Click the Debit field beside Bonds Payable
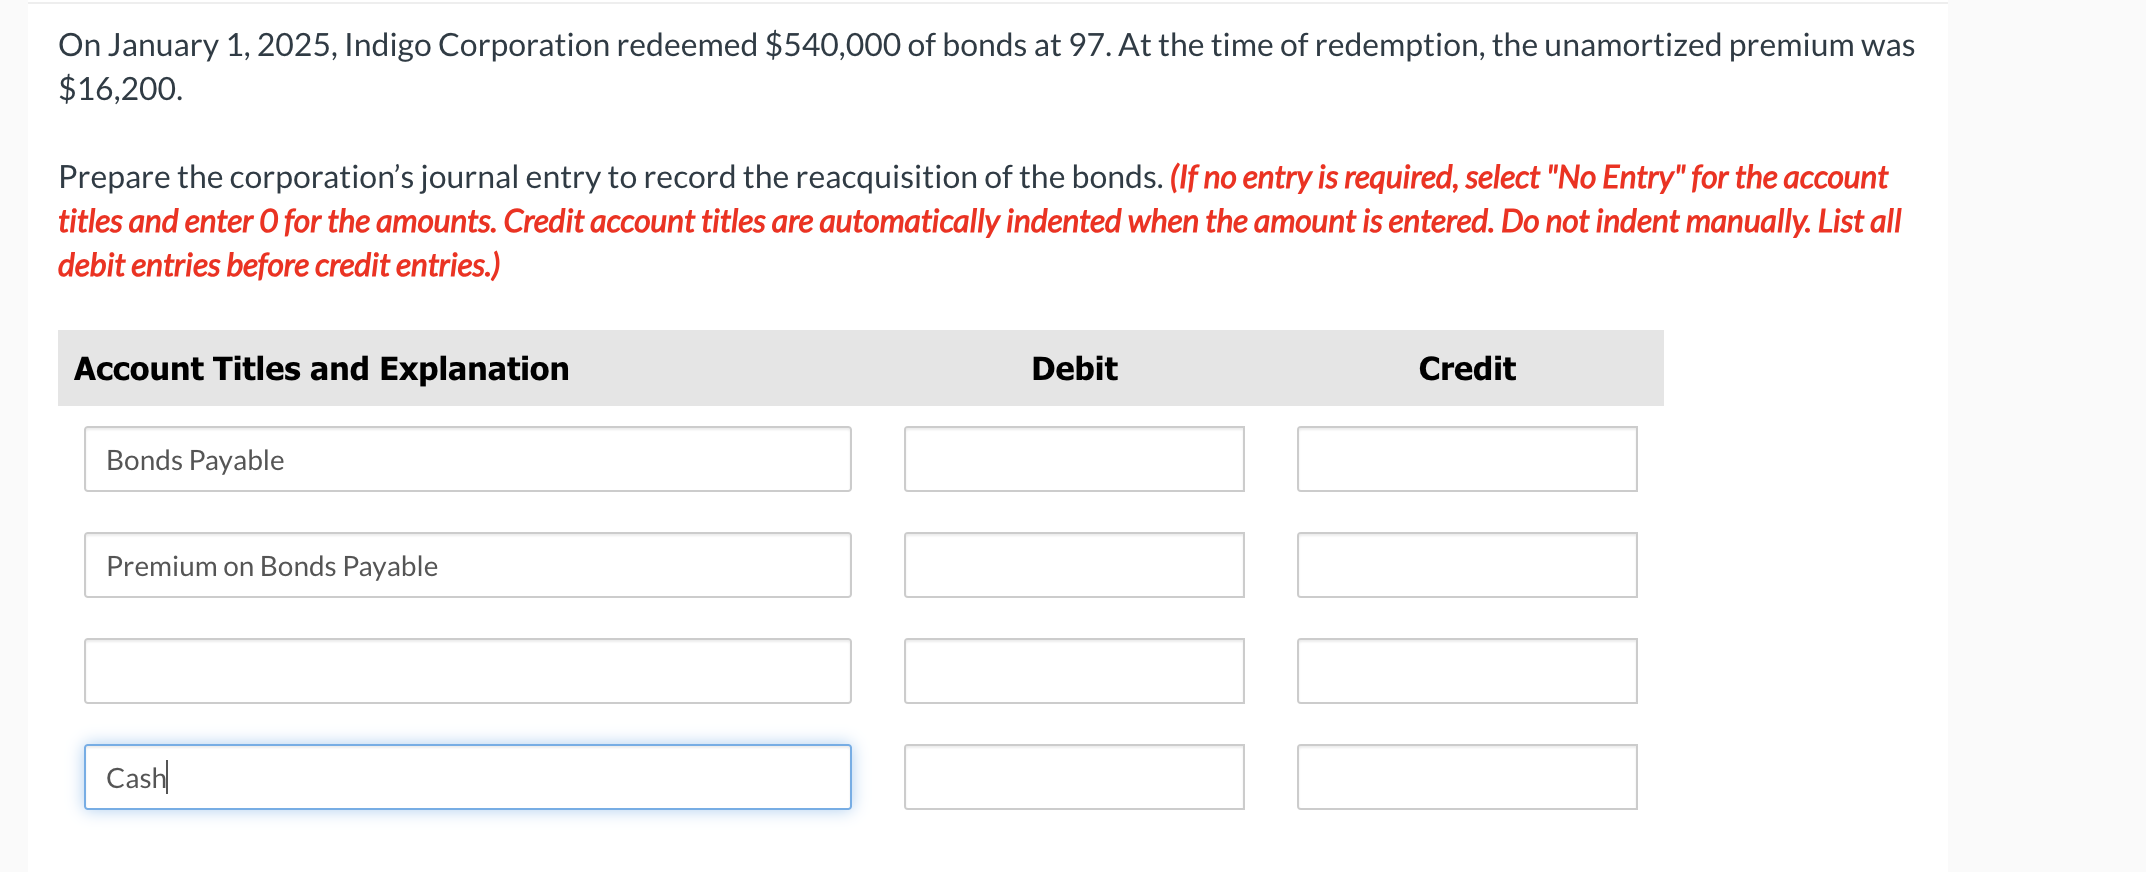 click(x=1073, y=460)
